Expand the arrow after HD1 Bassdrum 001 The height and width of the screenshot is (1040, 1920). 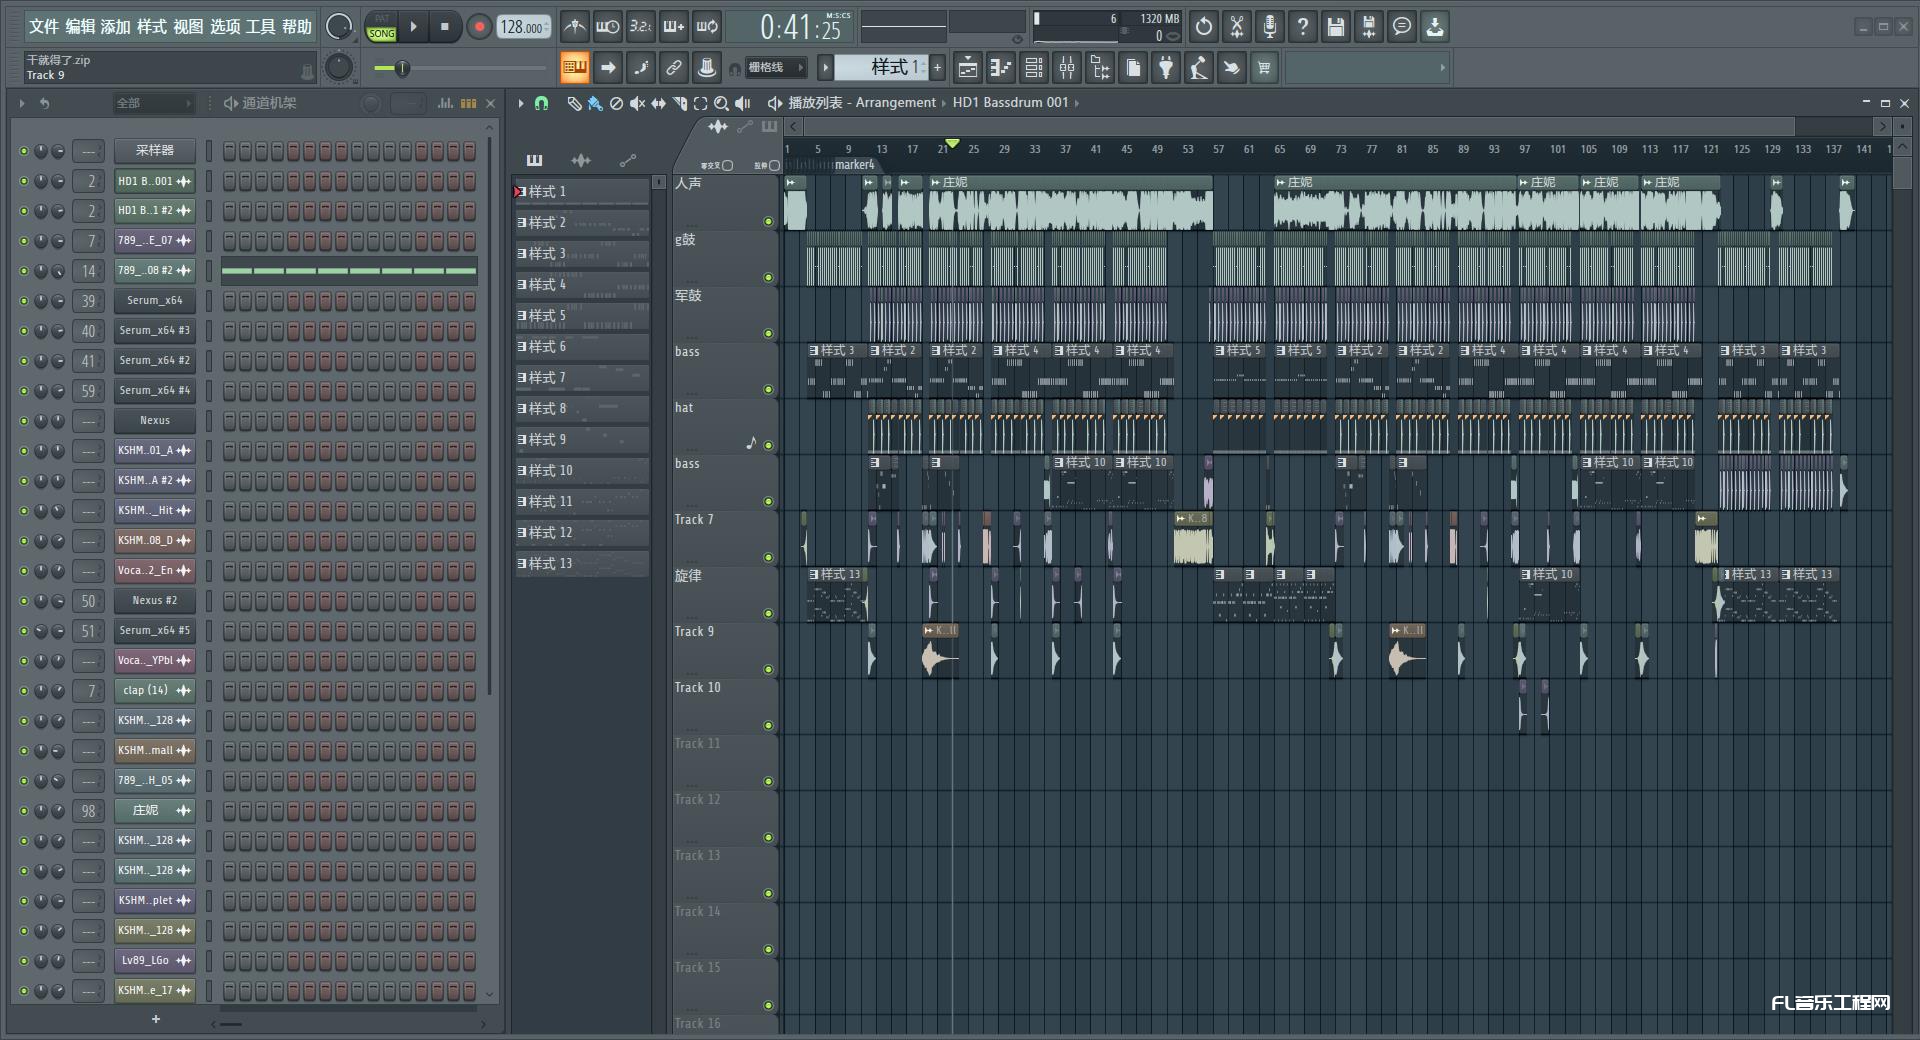[1077, 103]
